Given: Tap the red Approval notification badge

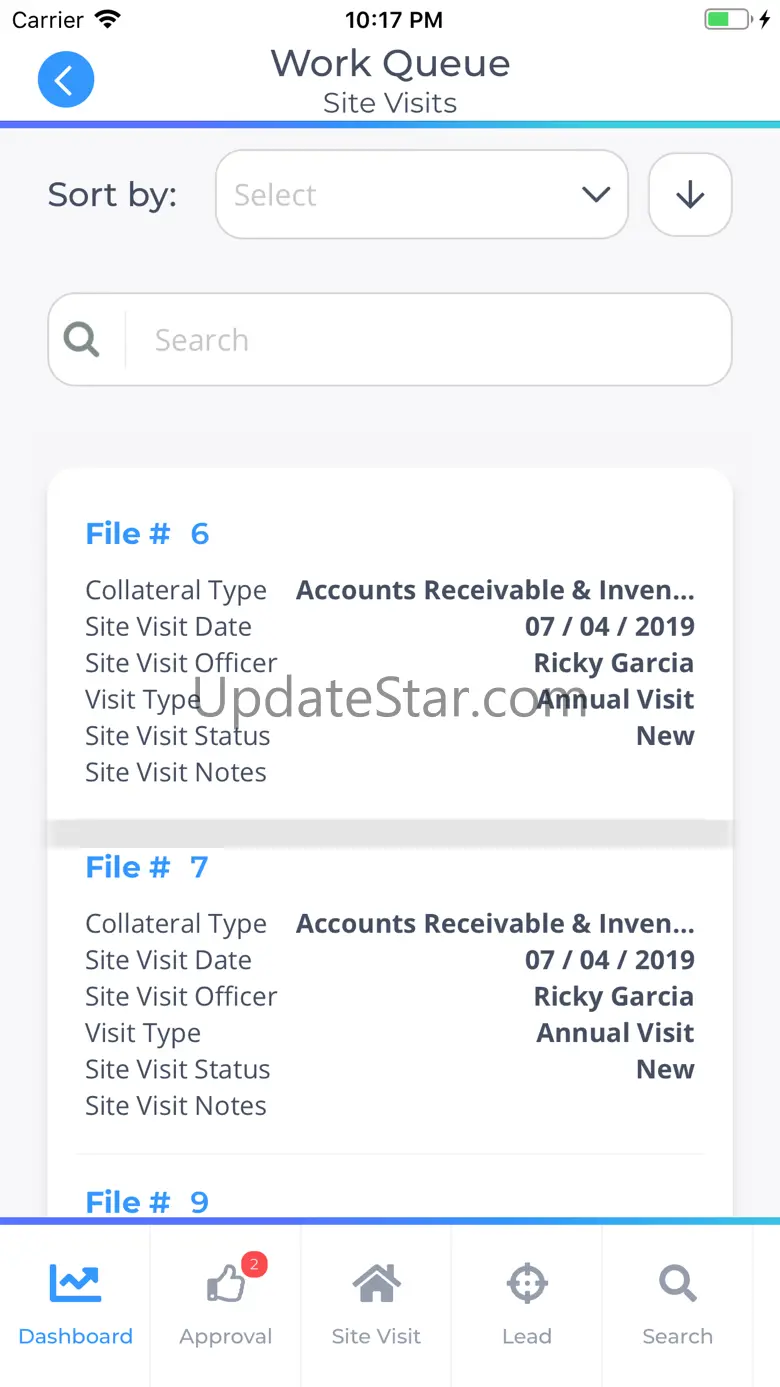Looking at the screenshot, I should click(254, 1265).
